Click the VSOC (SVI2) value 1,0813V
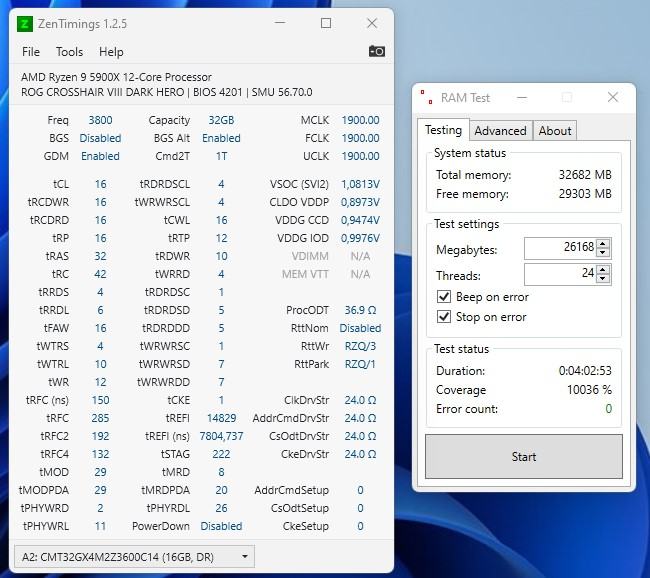 360,184
